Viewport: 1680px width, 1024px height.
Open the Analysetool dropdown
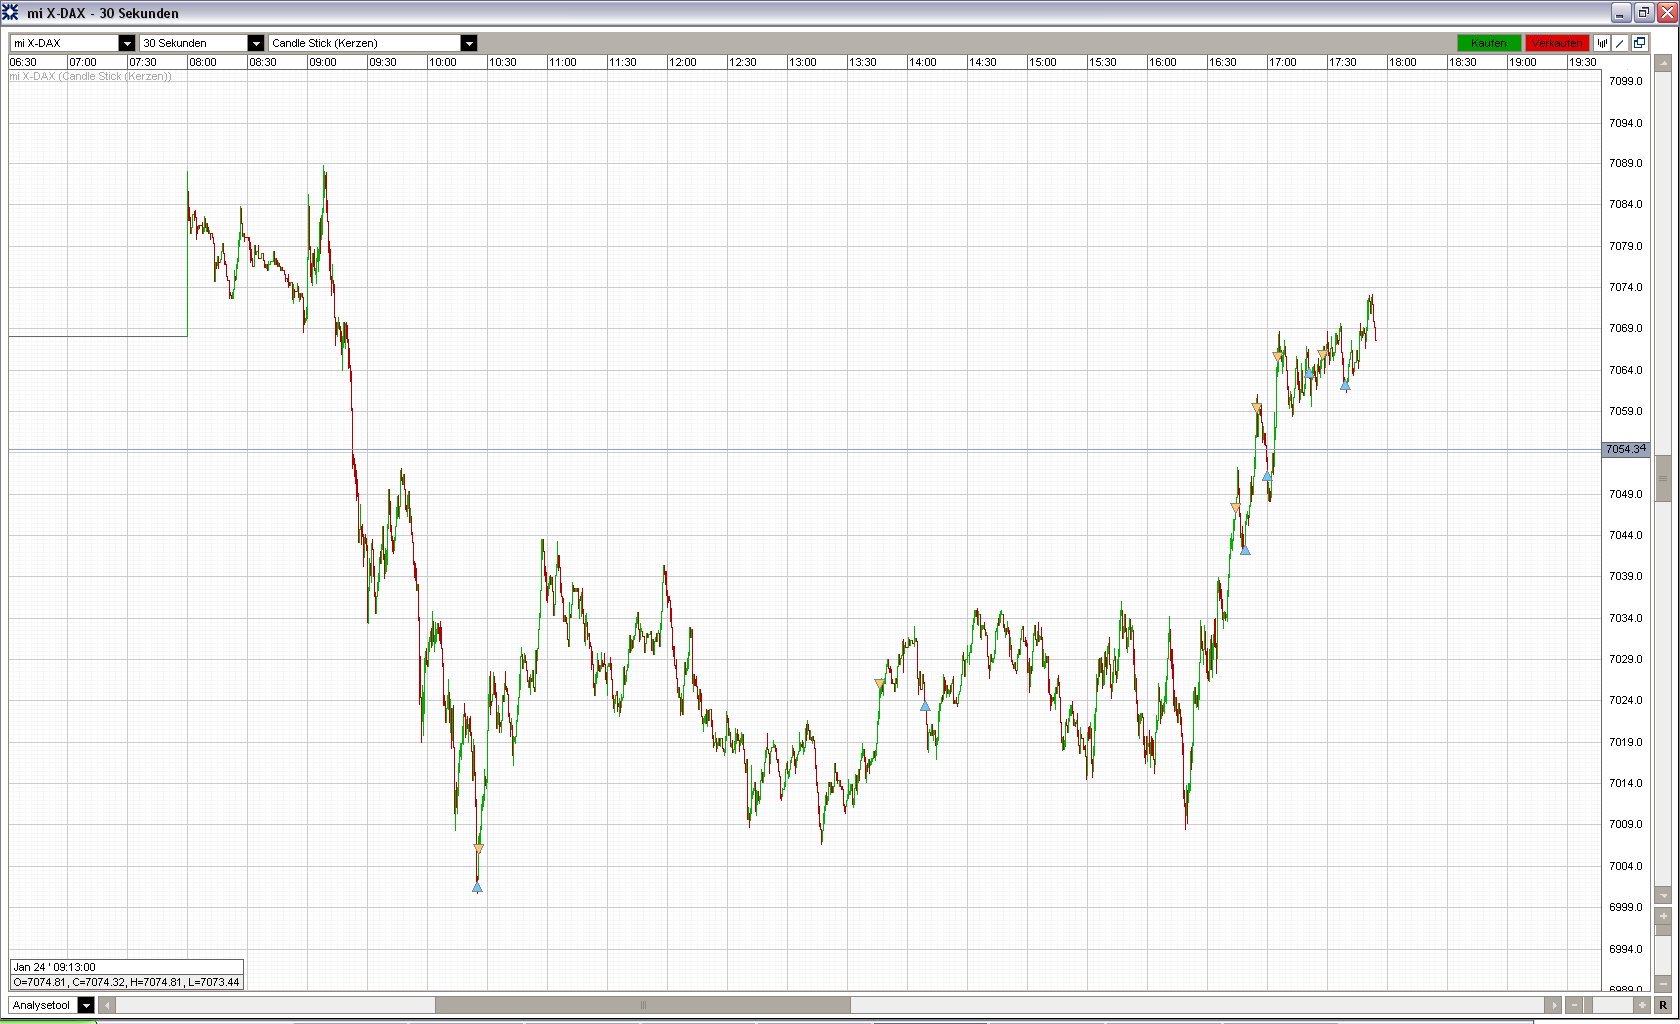coord(86,1005)
